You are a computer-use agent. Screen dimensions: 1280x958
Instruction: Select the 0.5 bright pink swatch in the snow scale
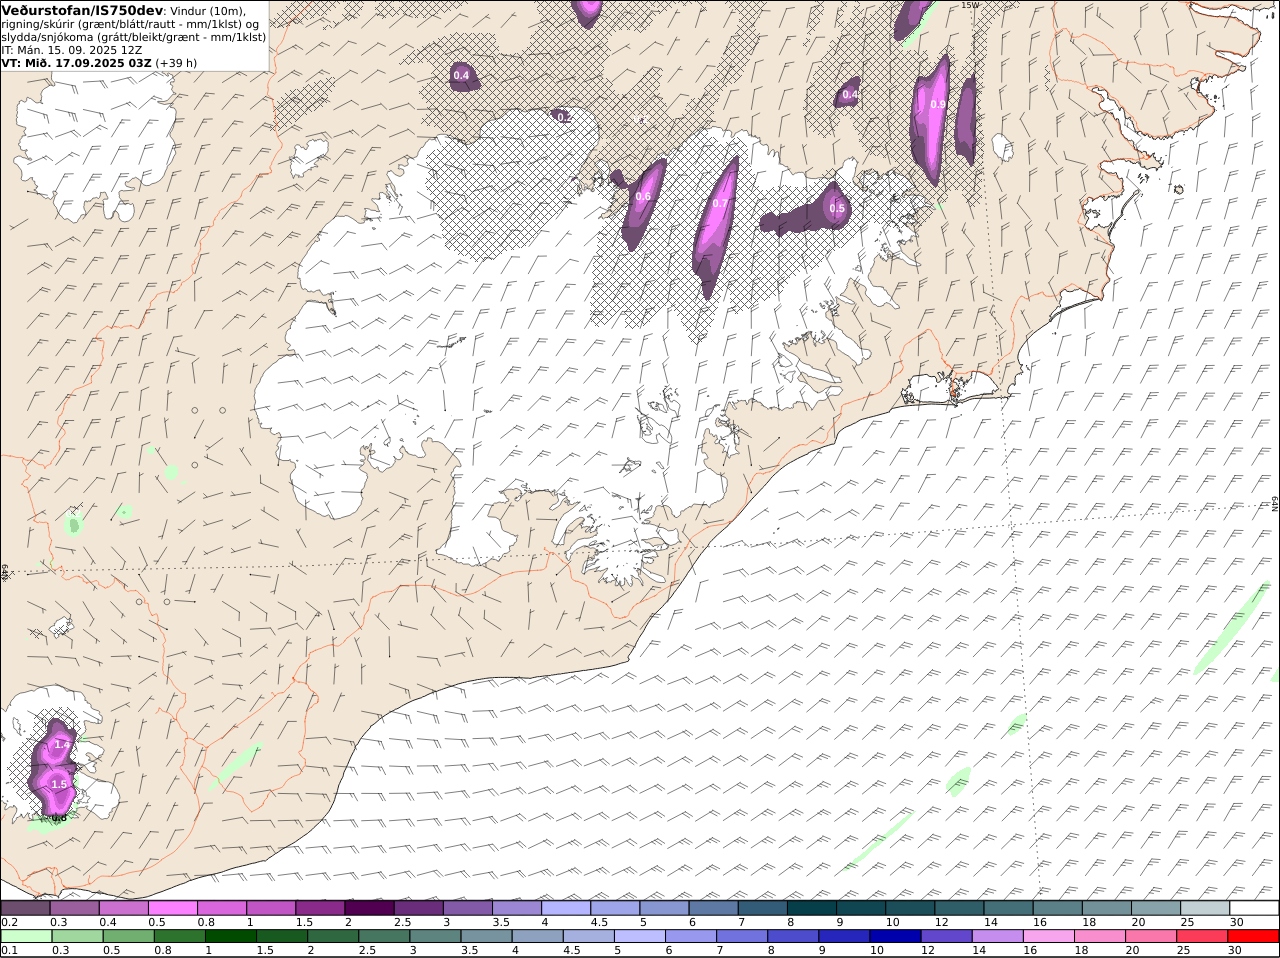pos(172,908)
